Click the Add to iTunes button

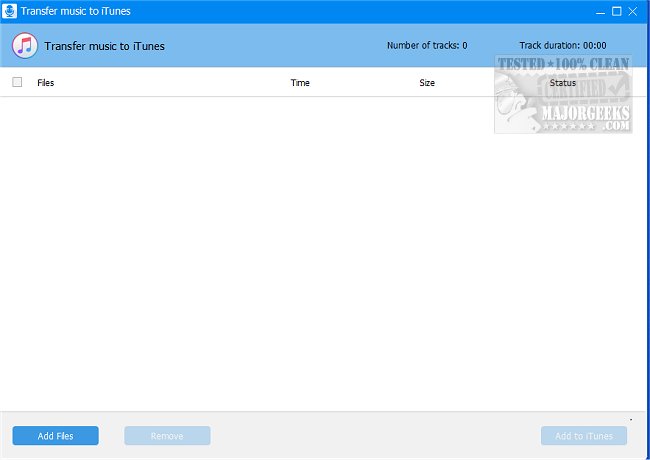click(x=584, y=436)
